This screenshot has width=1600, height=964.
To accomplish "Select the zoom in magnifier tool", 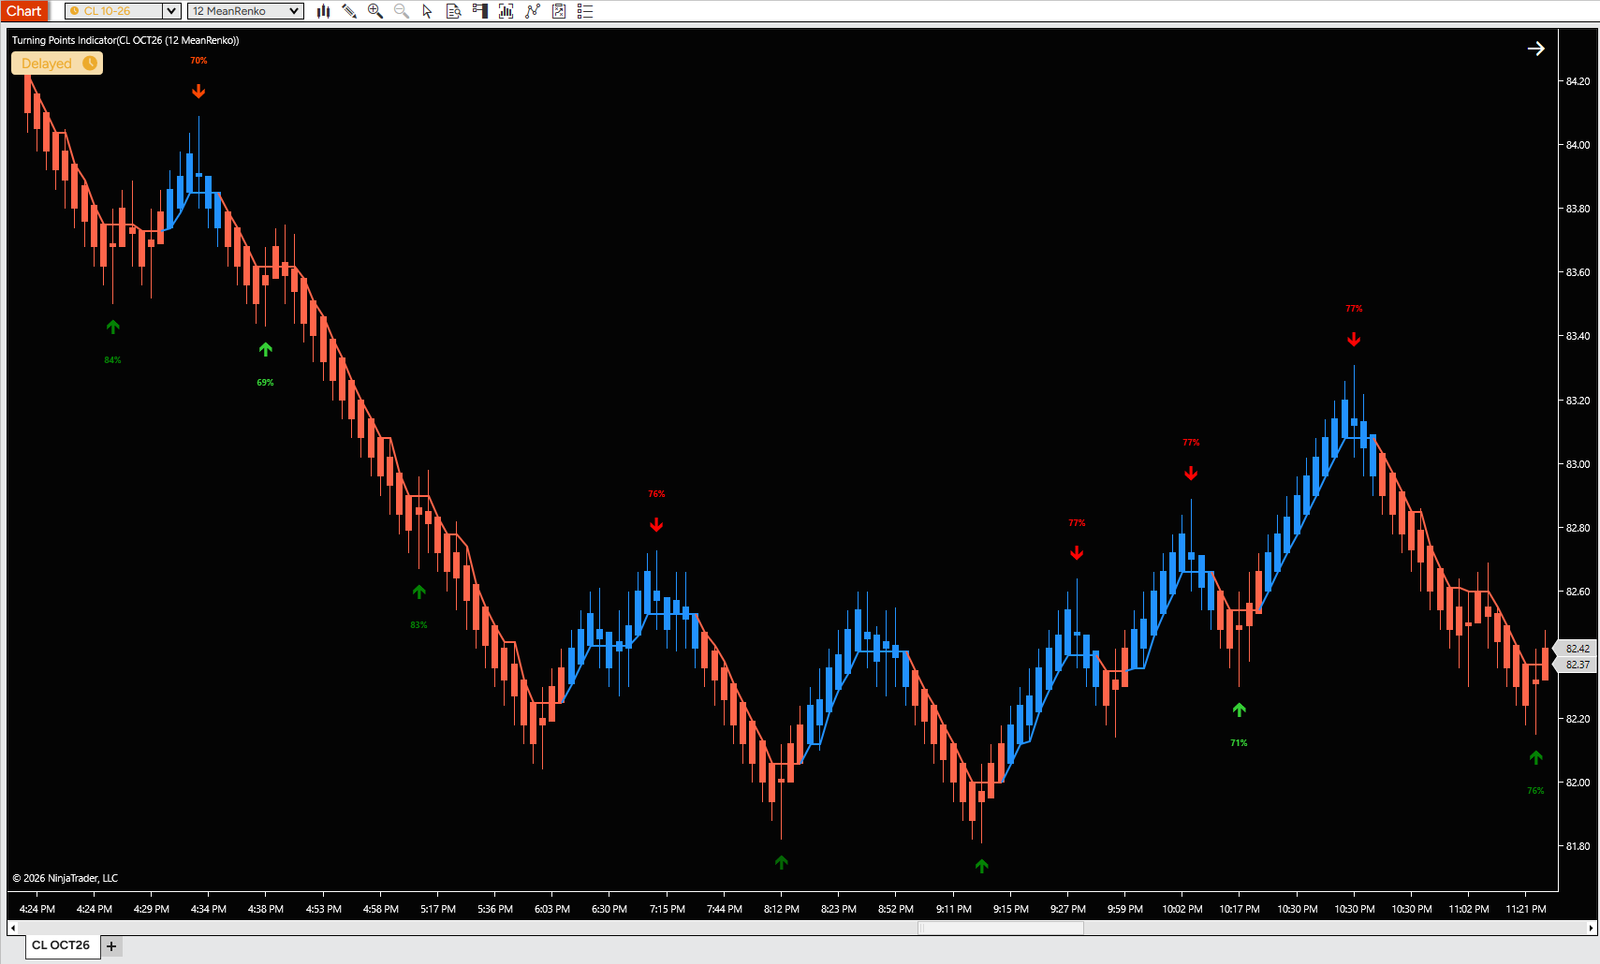I will pos(375,11).
